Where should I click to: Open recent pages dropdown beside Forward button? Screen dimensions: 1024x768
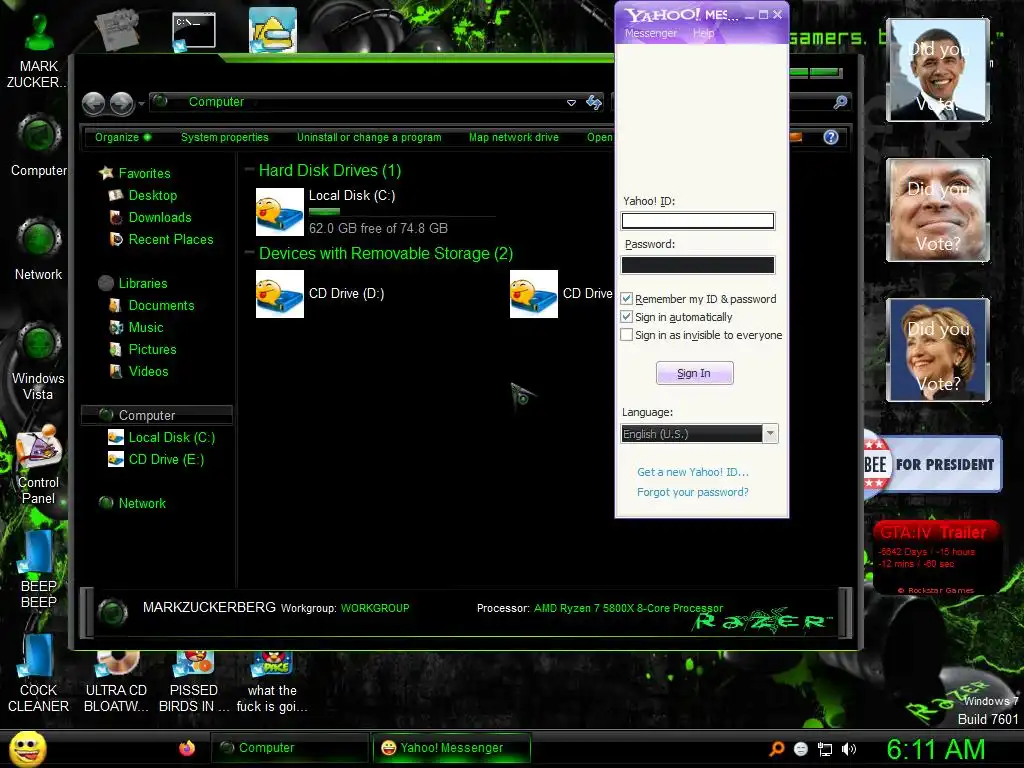[x=142, y=104]
